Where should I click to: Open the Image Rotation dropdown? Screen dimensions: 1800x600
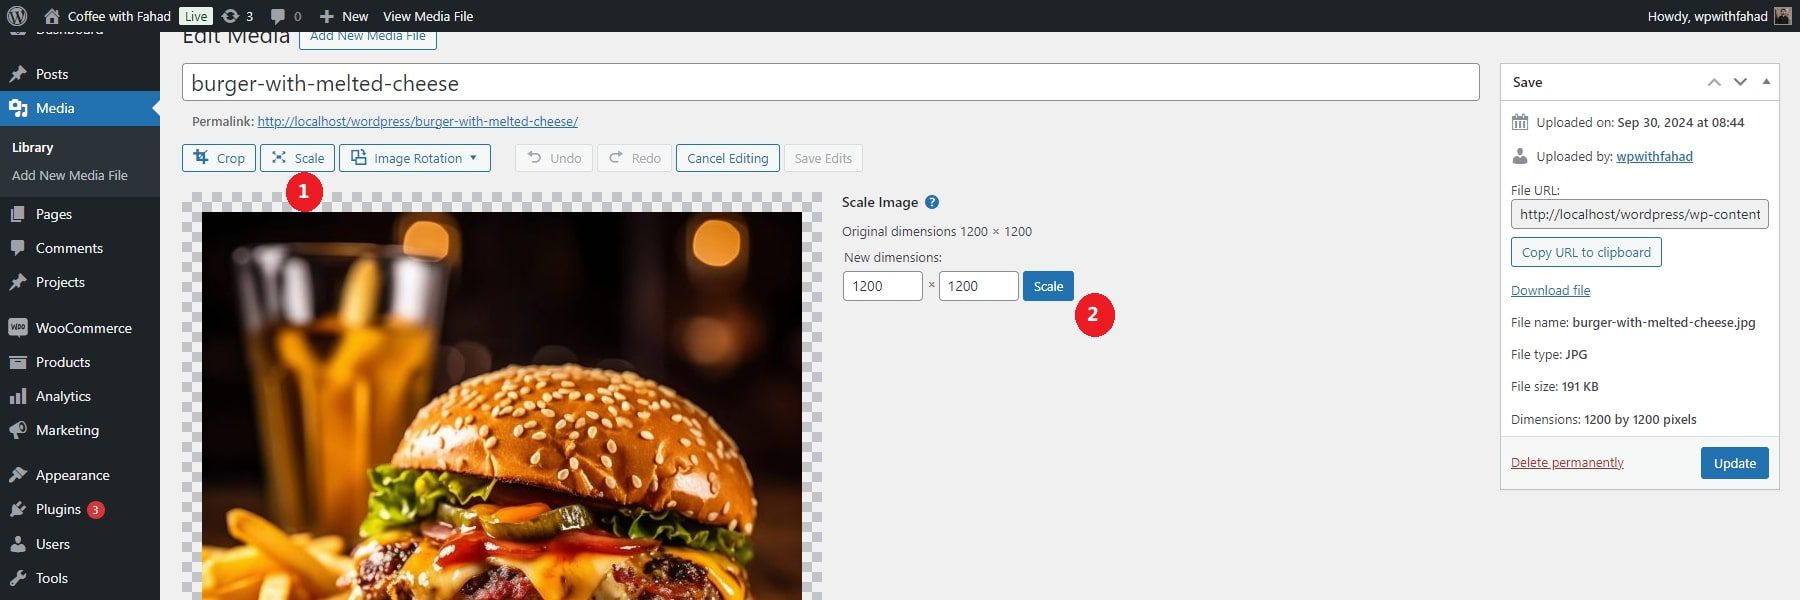[415, 158]
